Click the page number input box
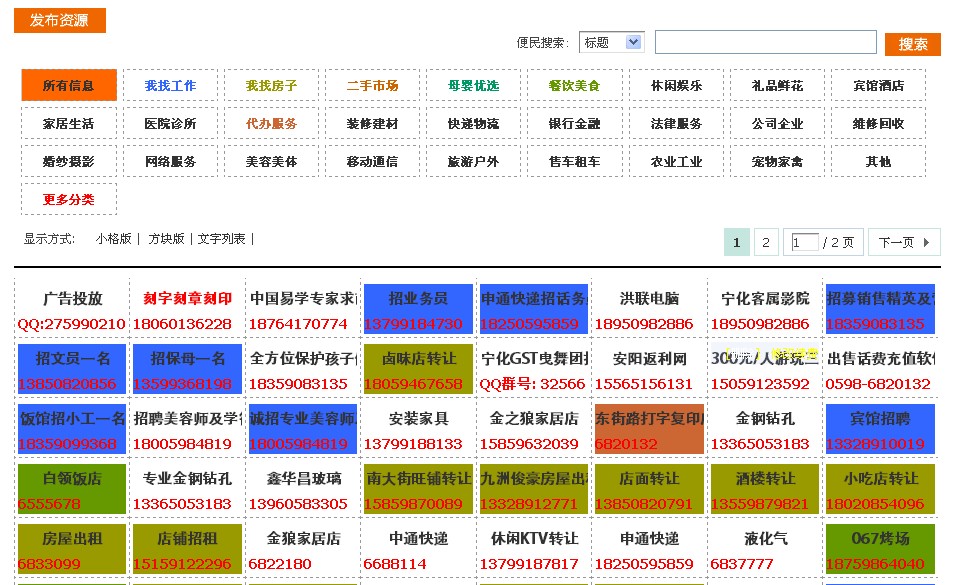The height and width of the screenshot is (585, 967). click(x=804, y=243)
